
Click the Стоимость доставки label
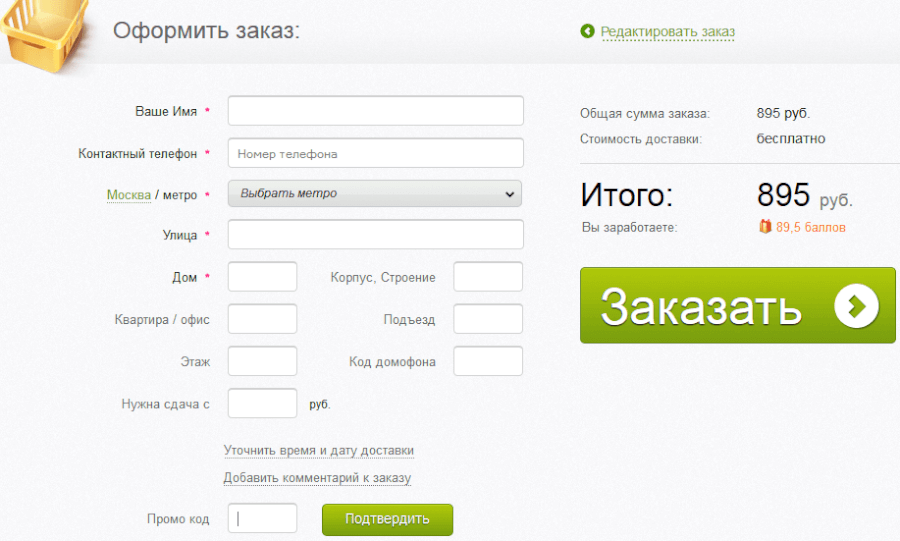641,139
